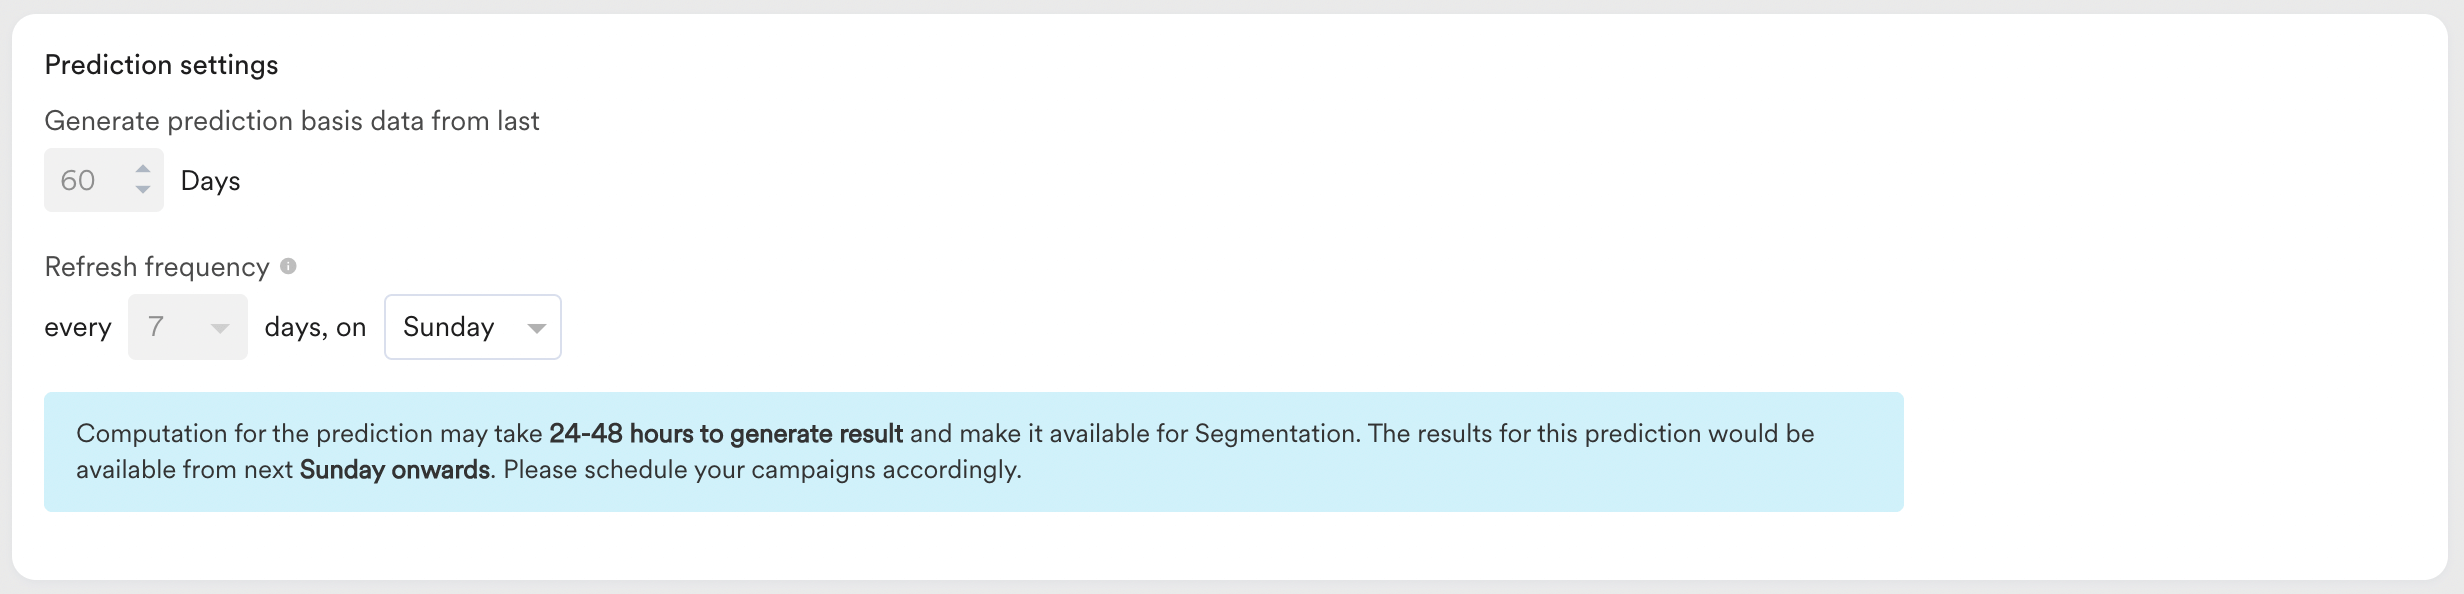The width and height of the screenshot is (2464, 594).
Task: Click the bold 24-48 hours text
Action: click(x=725, y=434)
